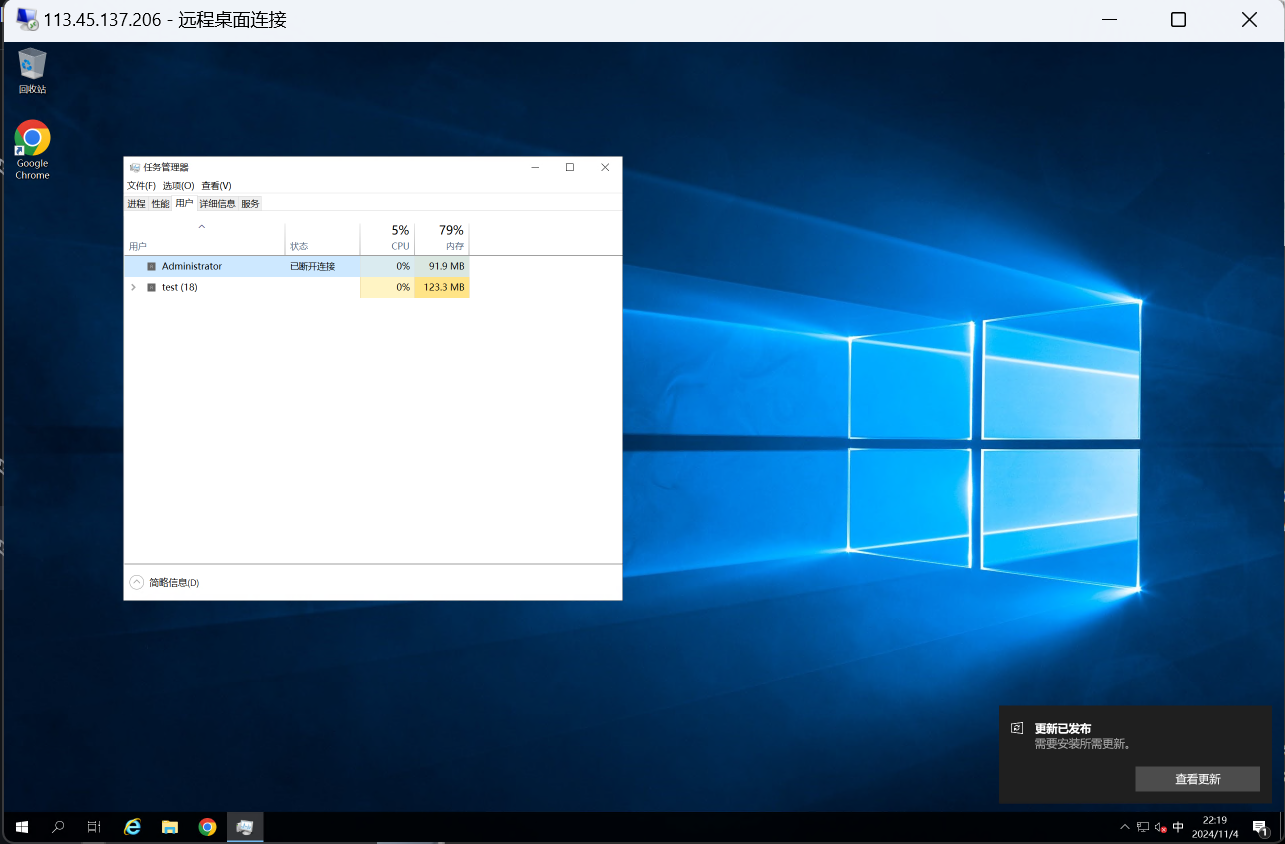This screenshot has width=1285, height=844.
Task: Open Task View in the taskbar
Action: [x=94, y=827]
